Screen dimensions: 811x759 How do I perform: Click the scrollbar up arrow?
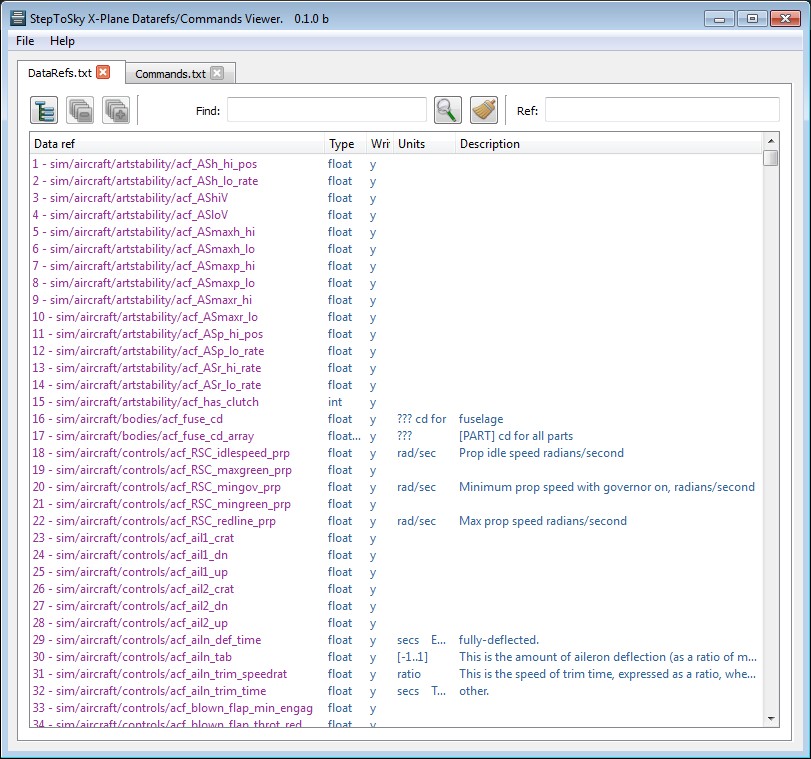coord(771,141)
